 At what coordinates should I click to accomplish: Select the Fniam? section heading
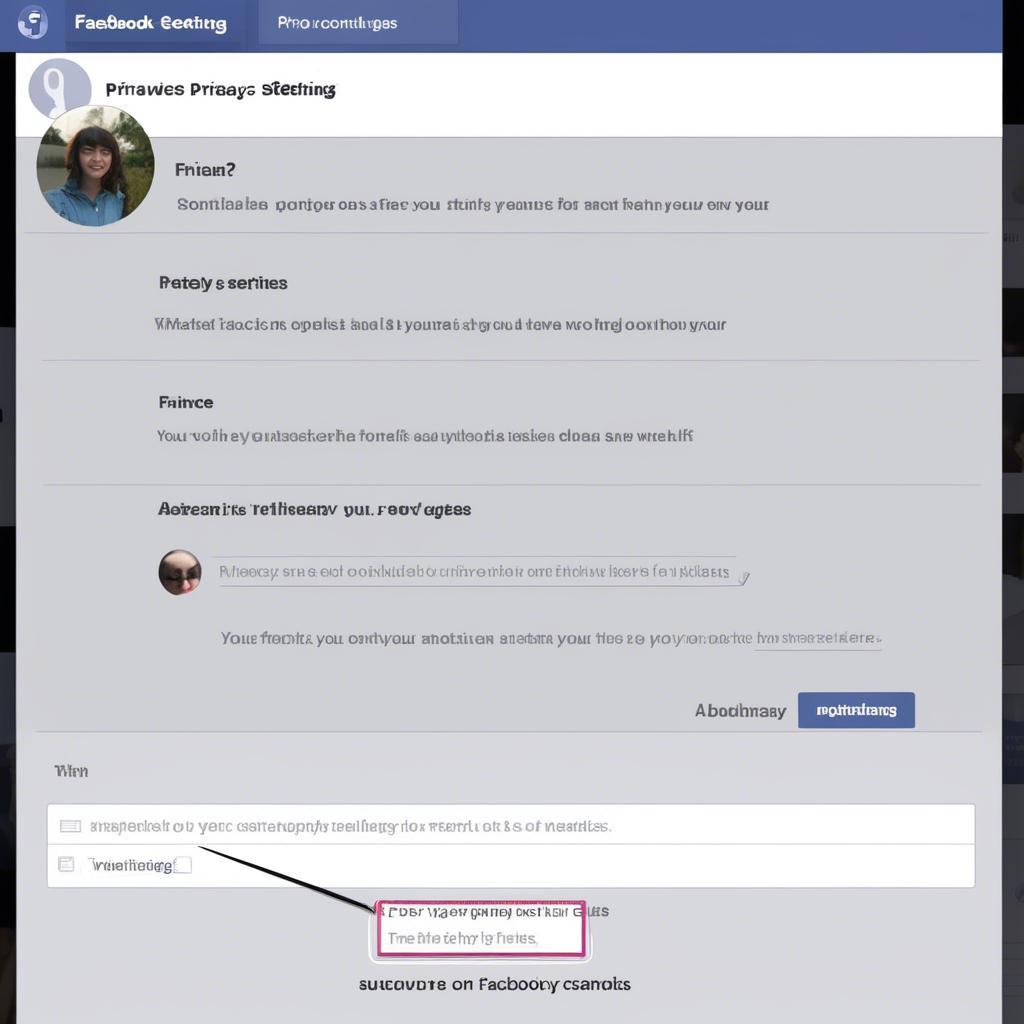pos(205,170)
